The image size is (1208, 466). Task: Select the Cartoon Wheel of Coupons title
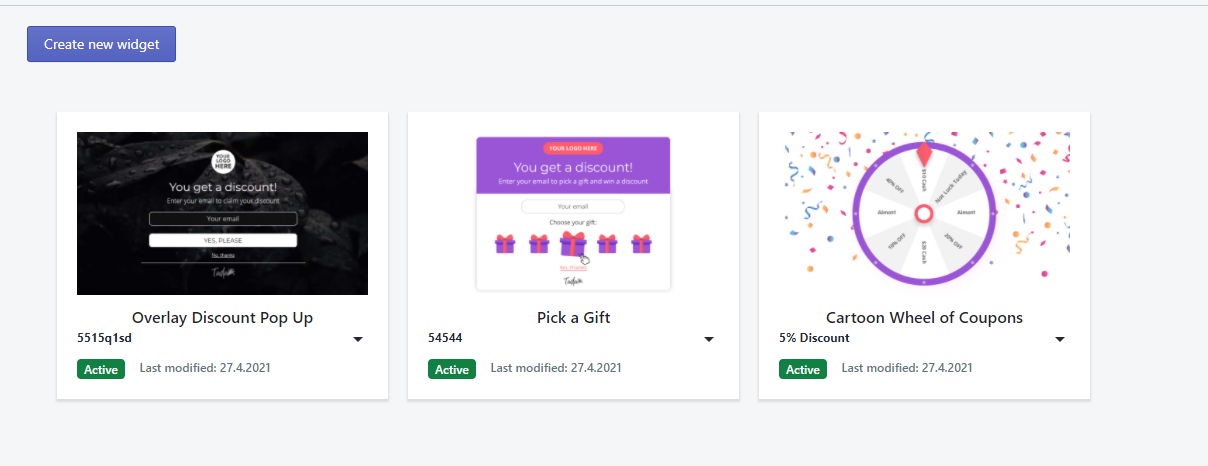coord(924,318)
